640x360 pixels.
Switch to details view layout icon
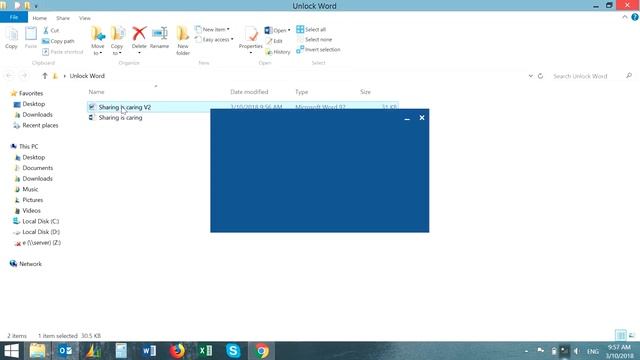click(x=620, y=336)
